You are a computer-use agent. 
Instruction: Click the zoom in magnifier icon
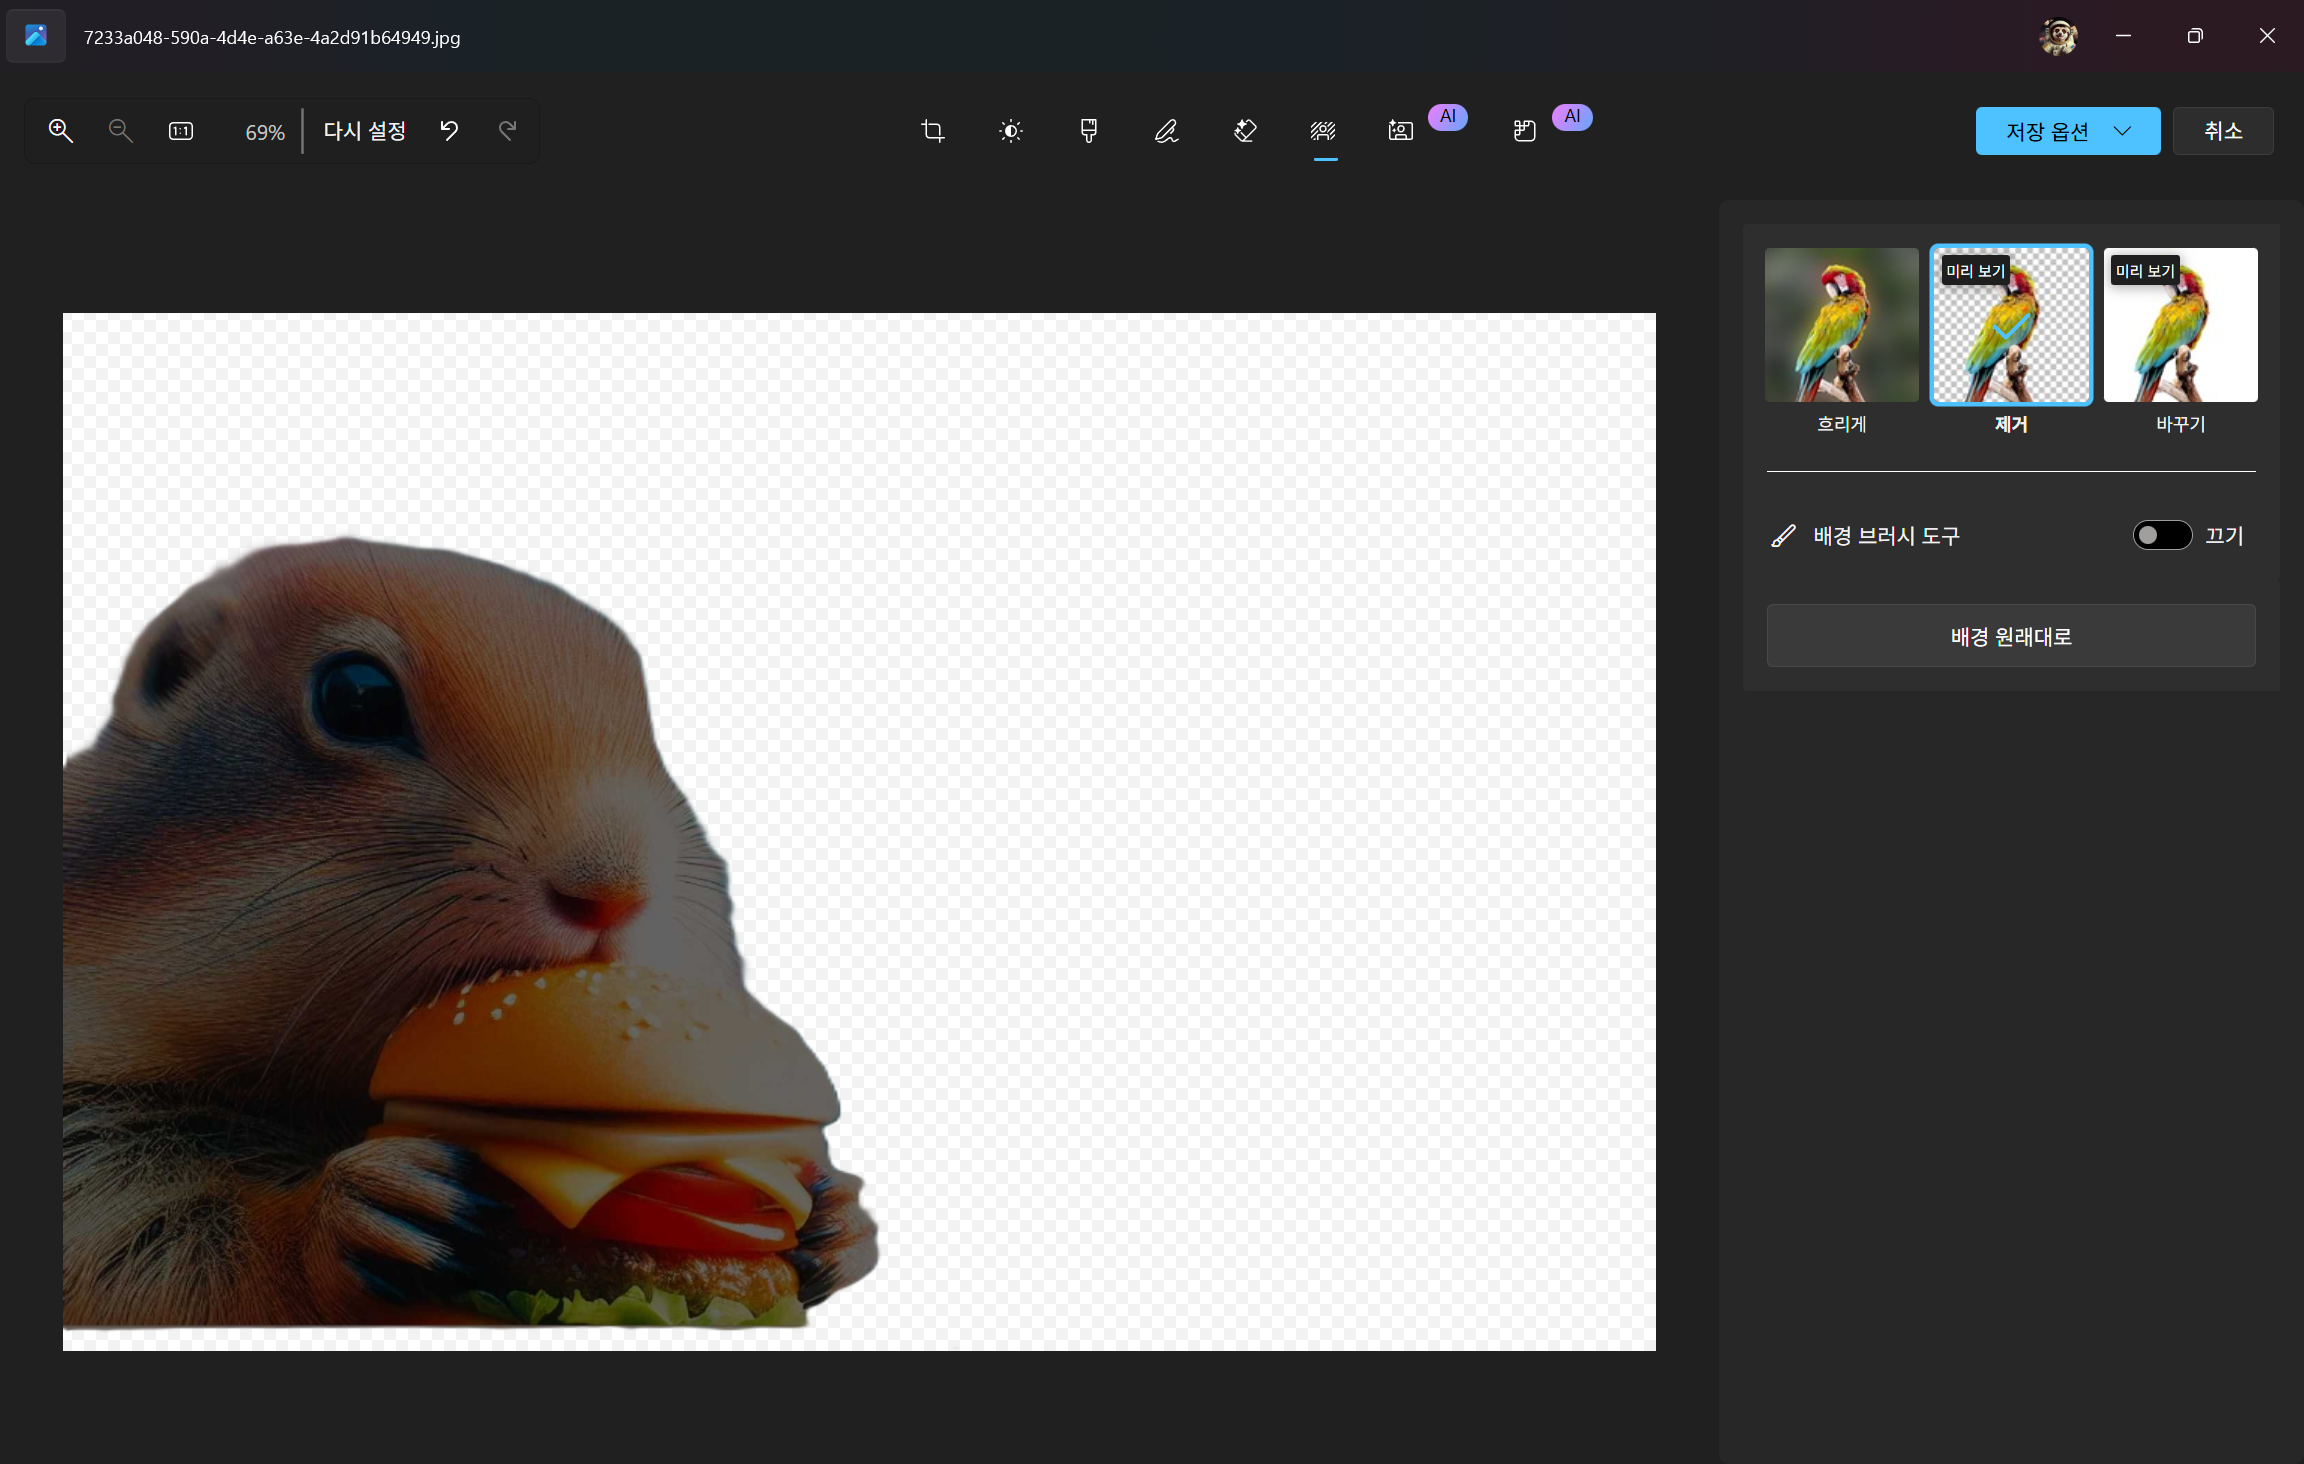click(x=60, y=131)
